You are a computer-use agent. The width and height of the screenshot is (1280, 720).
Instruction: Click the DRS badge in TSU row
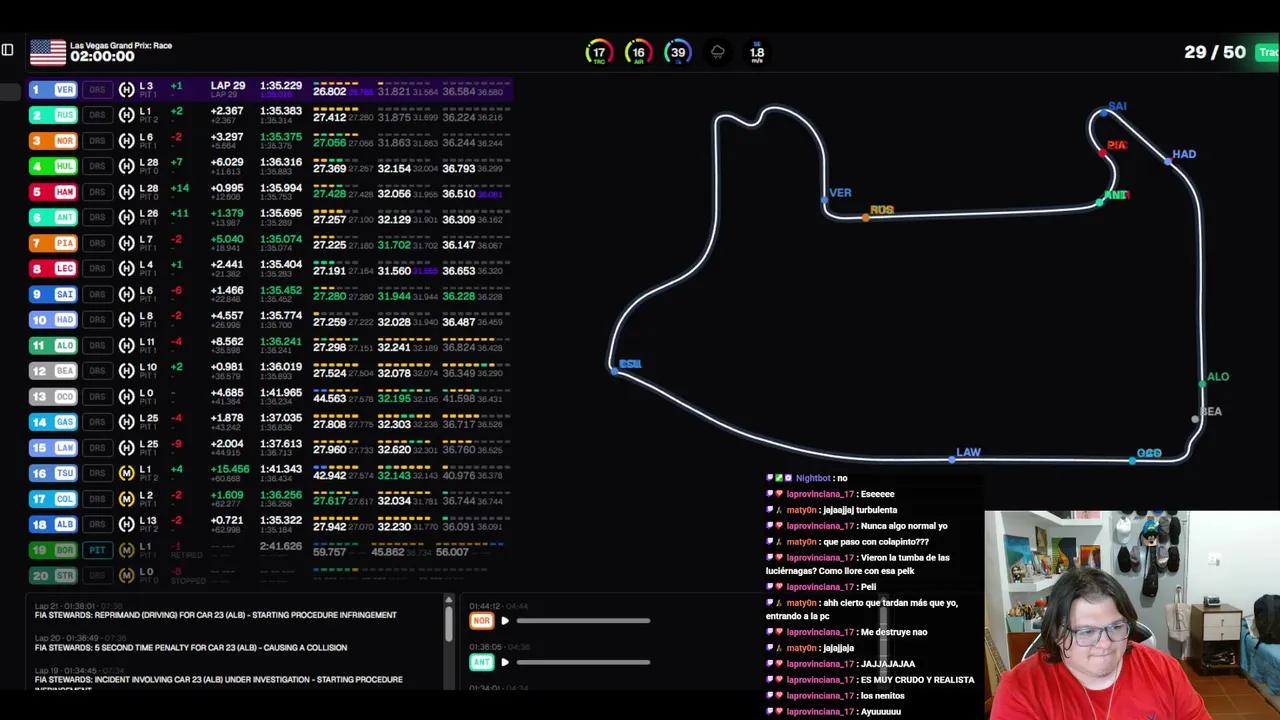tap(97, 473)
